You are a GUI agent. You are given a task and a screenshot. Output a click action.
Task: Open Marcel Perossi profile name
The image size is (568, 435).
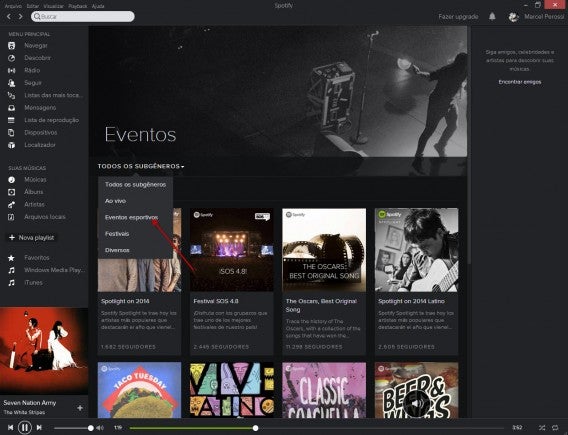pos(544,17)
